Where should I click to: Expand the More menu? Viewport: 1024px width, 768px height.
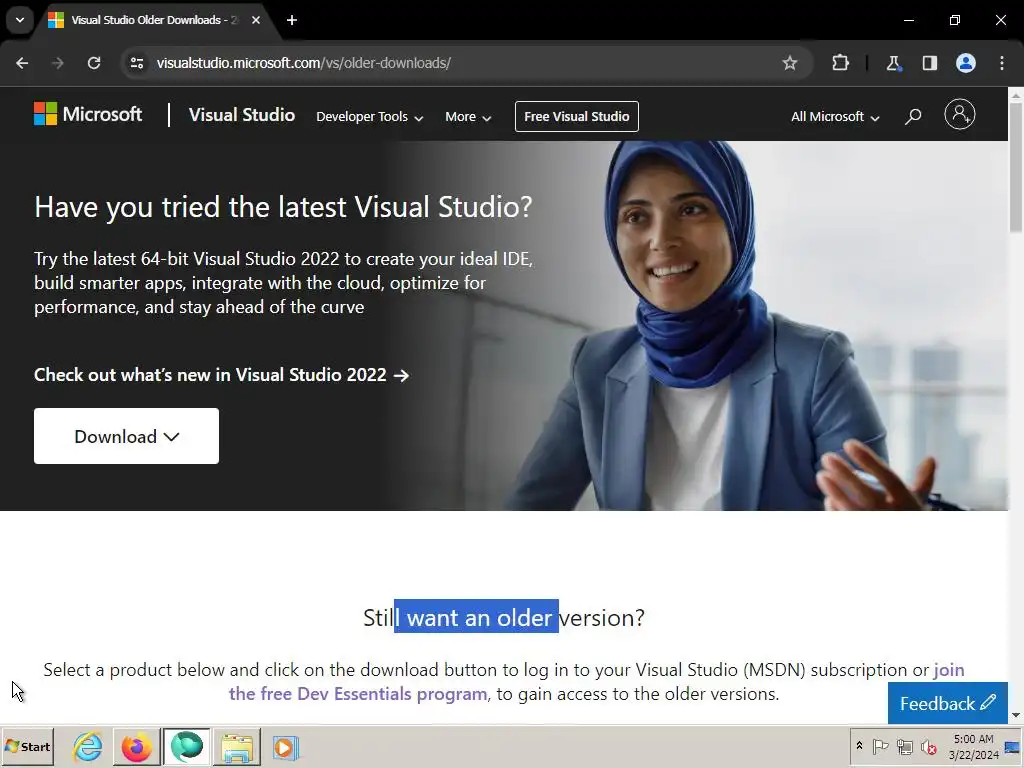click(x=468, y=116)
